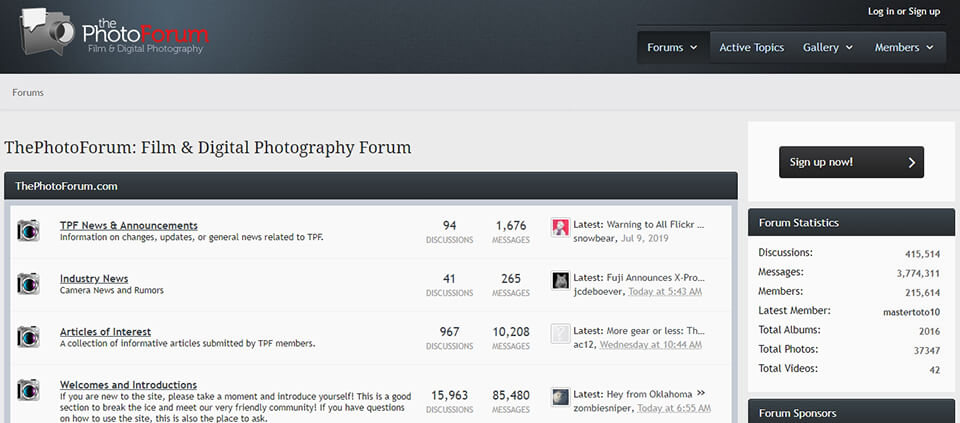Click 15,963 discussions count
This screenshot has height=423, width=960.
(x=449, y=395)
